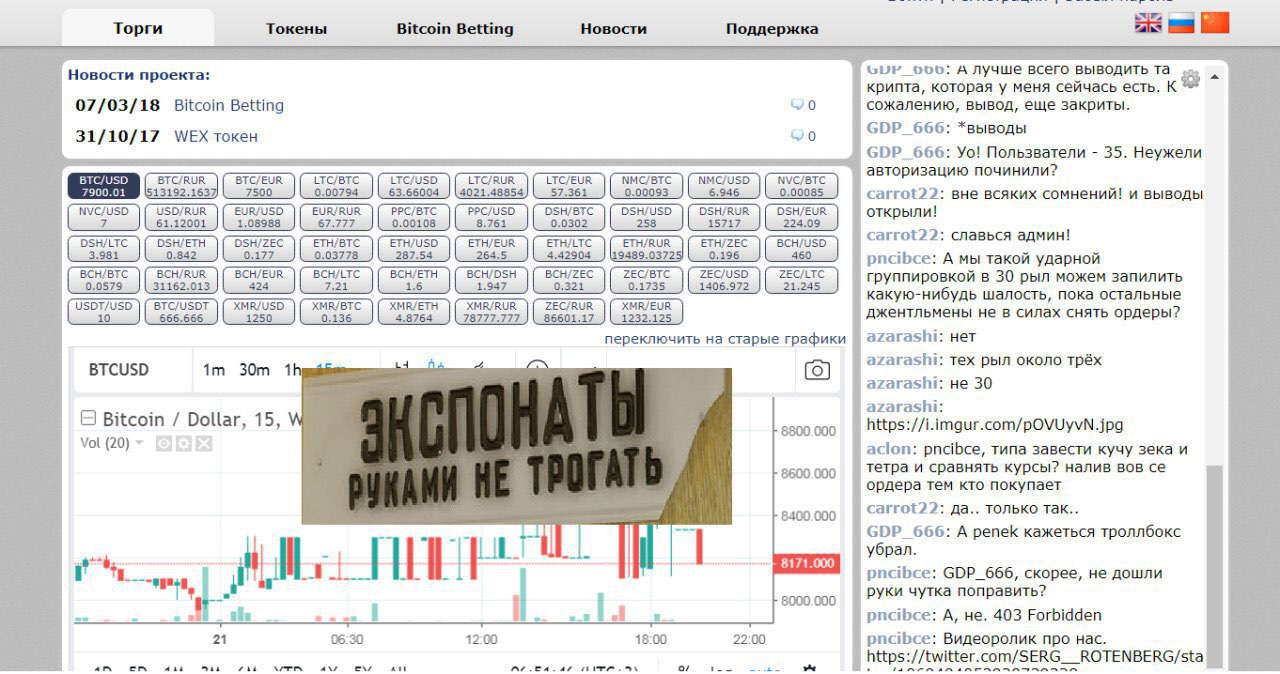Viewport: 1280px width, 674px height.
Task: Select DSH/EUR pair button
Action: [801, 217]
